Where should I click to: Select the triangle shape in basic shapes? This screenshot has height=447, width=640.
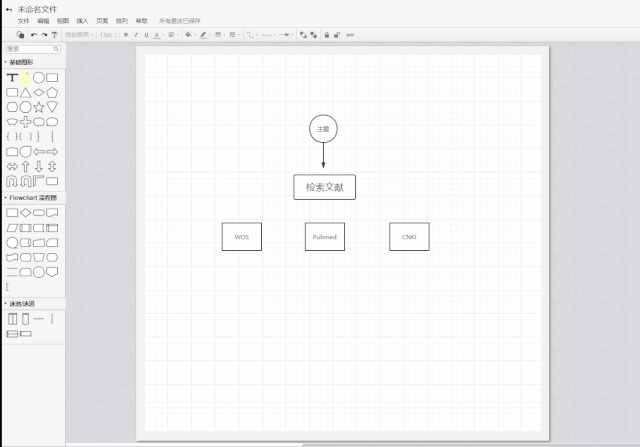[25, 92]
